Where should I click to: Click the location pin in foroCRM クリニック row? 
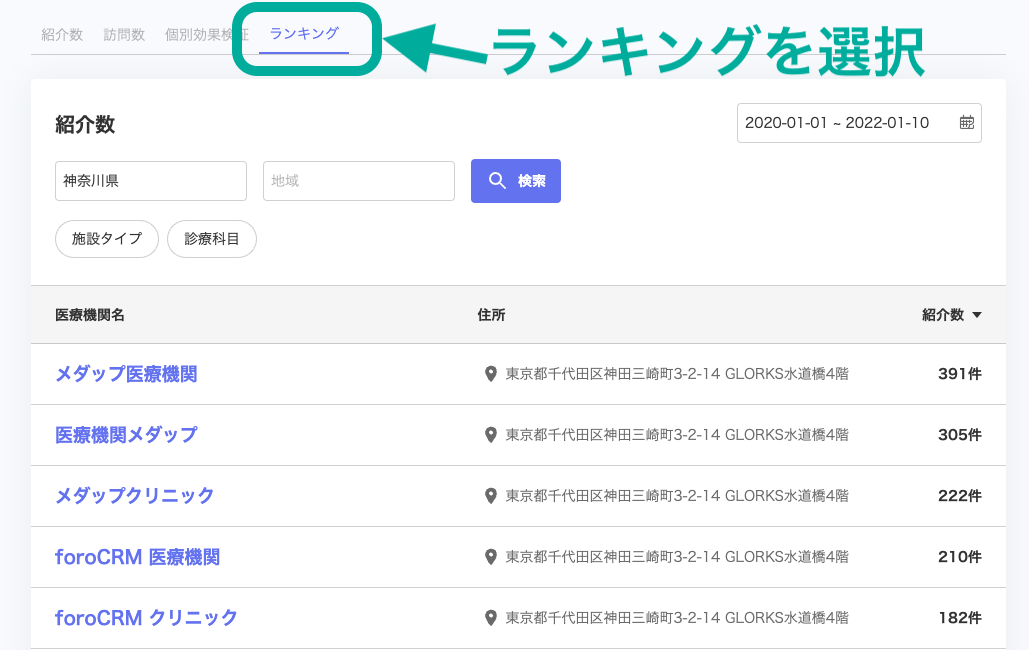click(x=490, y=618)
